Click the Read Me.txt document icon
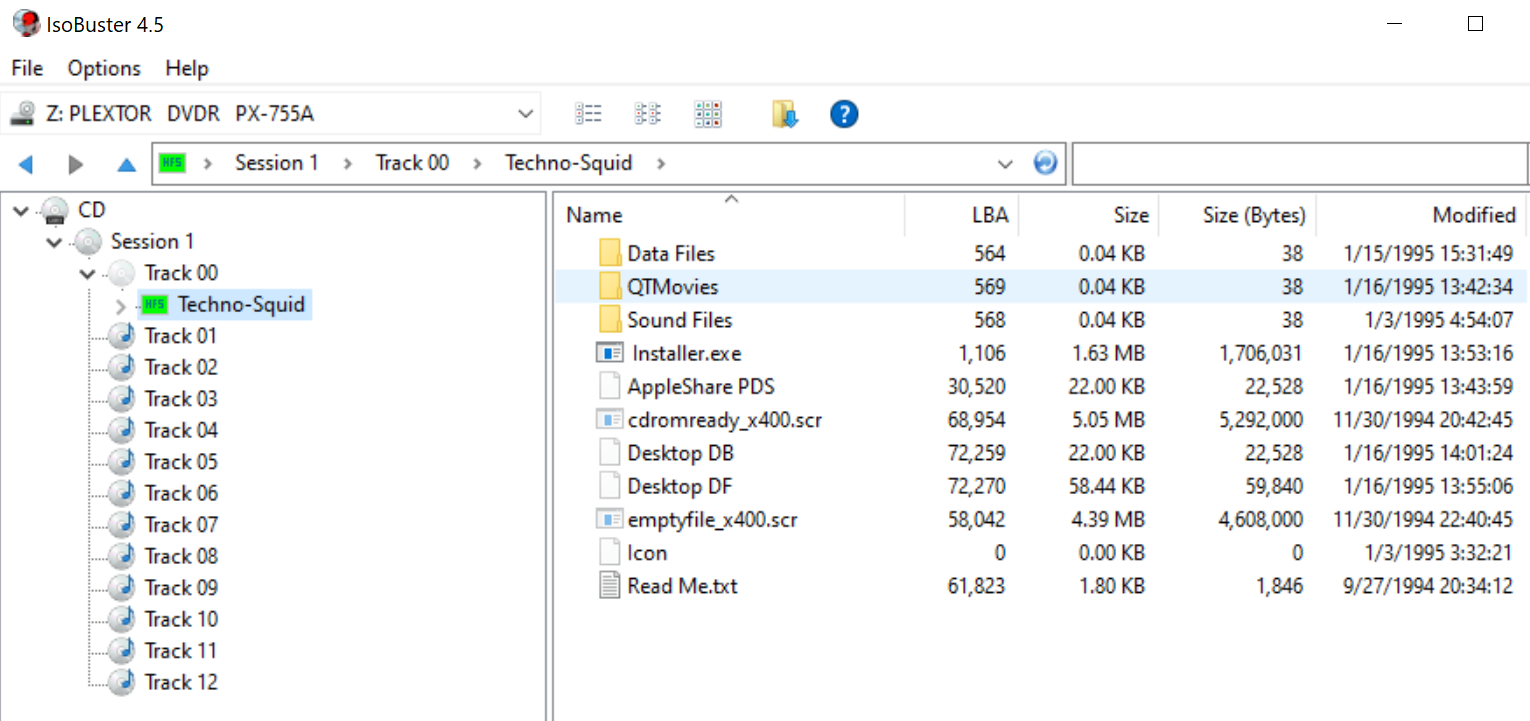1530x721 pixels. 609,585
